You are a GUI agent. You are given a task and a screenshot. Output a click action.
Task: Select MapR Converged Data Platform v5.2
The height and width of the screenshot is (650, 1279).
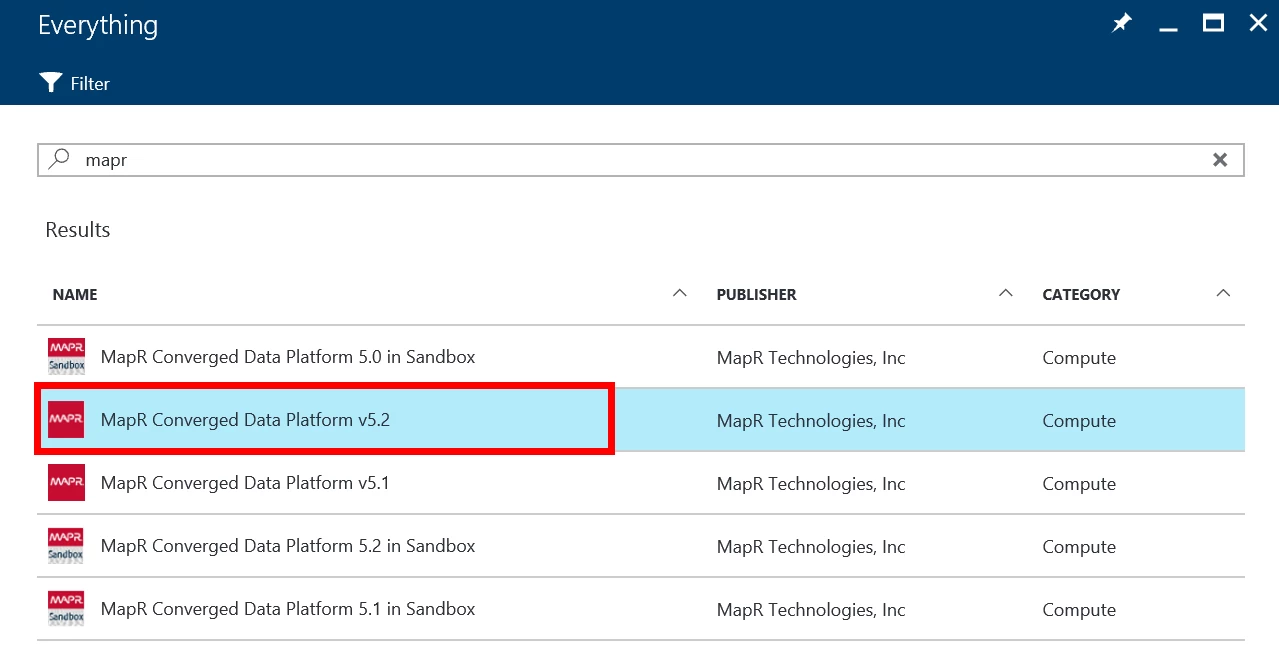(x=245, y=420)
